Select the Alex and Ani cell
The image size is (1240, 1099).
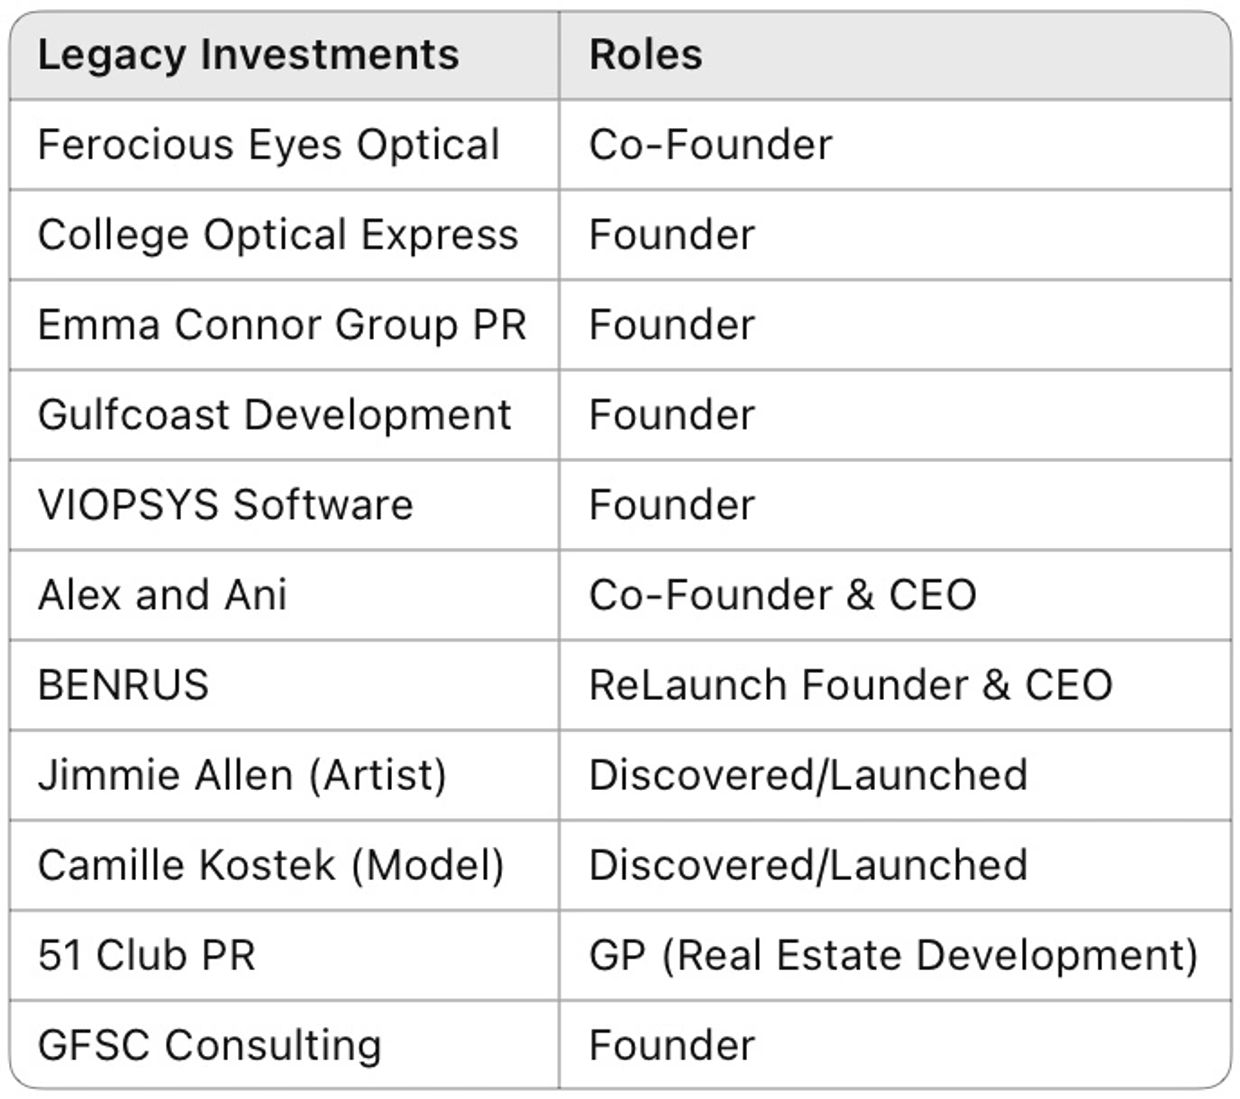point(162,595)
